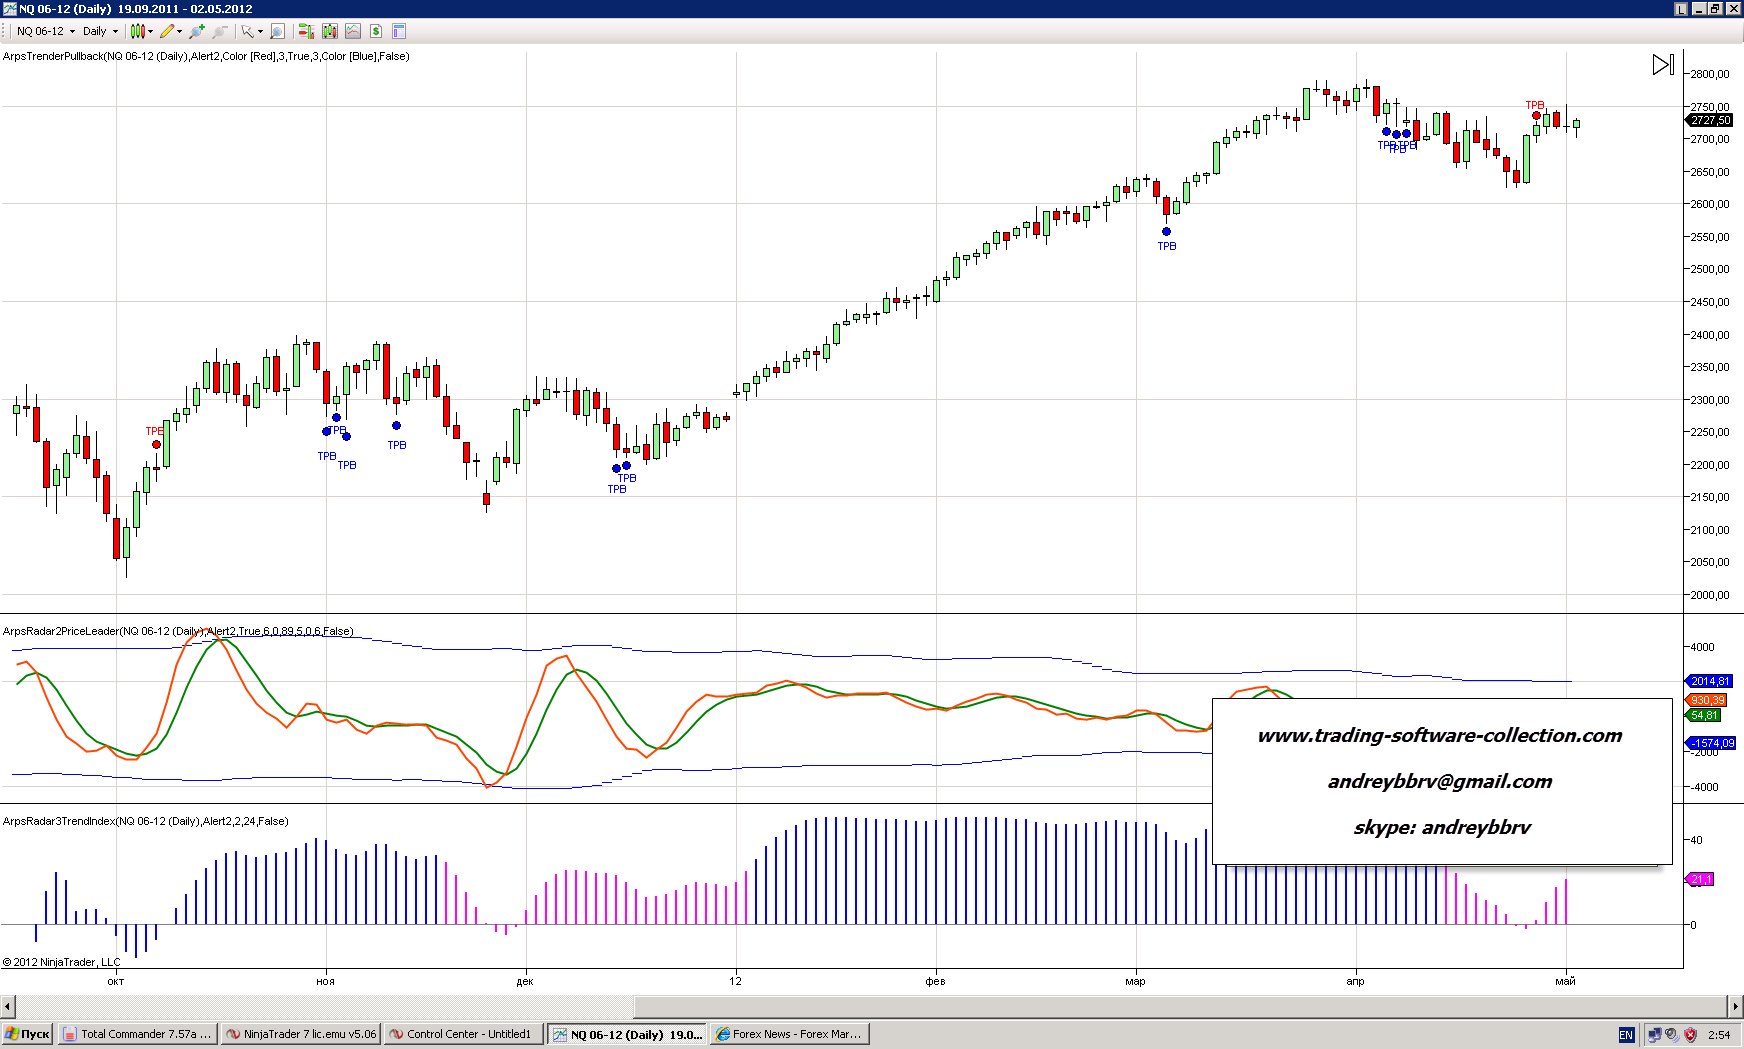Switch to Control Center taskbar window

tap(464, 1034)
